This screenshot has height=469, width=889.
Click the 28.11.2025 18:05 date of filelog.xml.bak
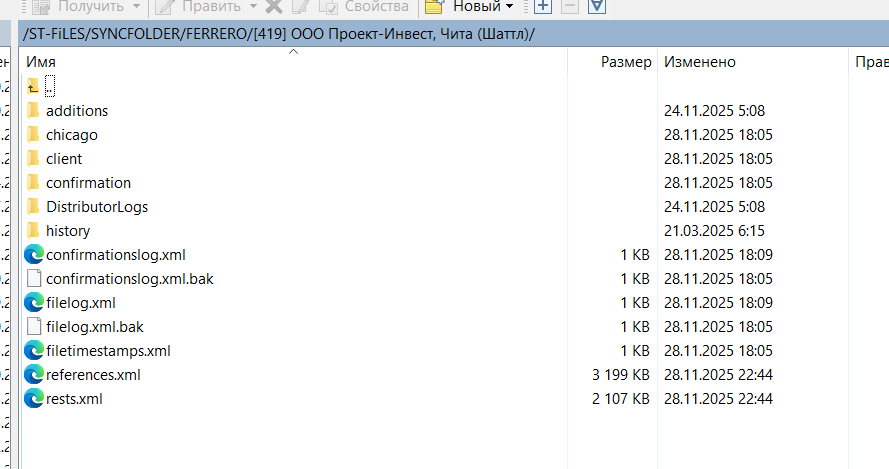tap(718, 327)
